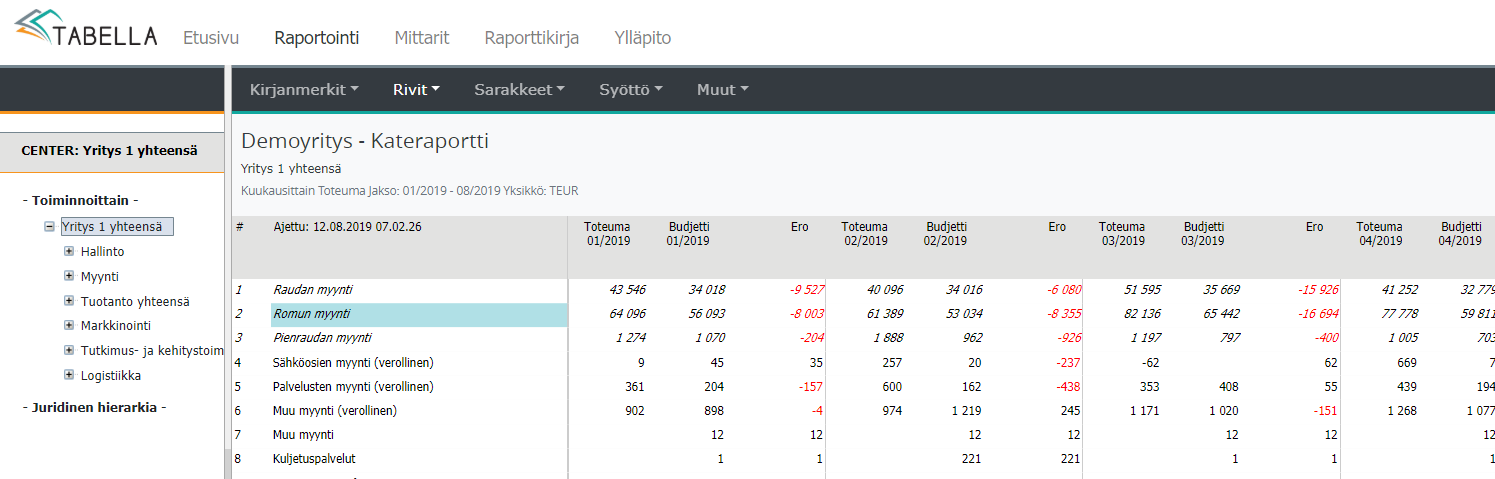Expand the Logistiikka tree node
Screen dimensions: 1495x479
click(69, 376)
